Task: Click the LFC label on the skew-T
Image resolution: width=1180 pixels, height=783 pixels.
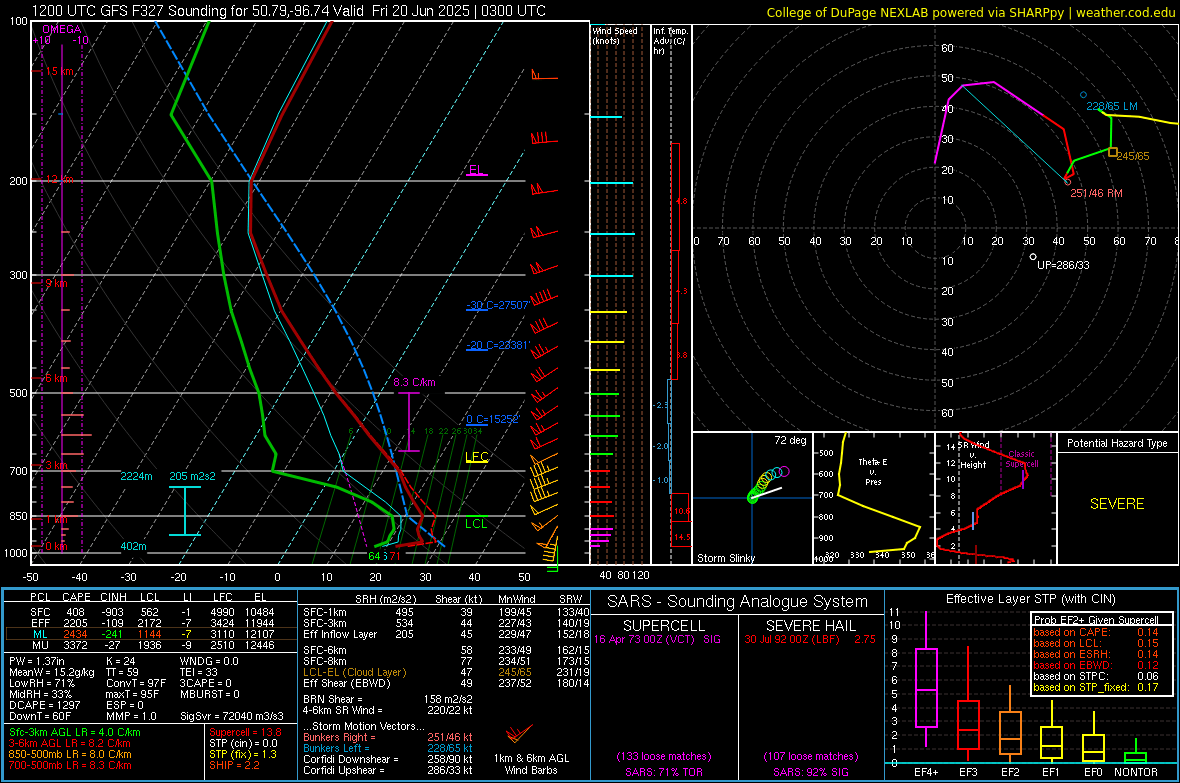Action: 476,456
